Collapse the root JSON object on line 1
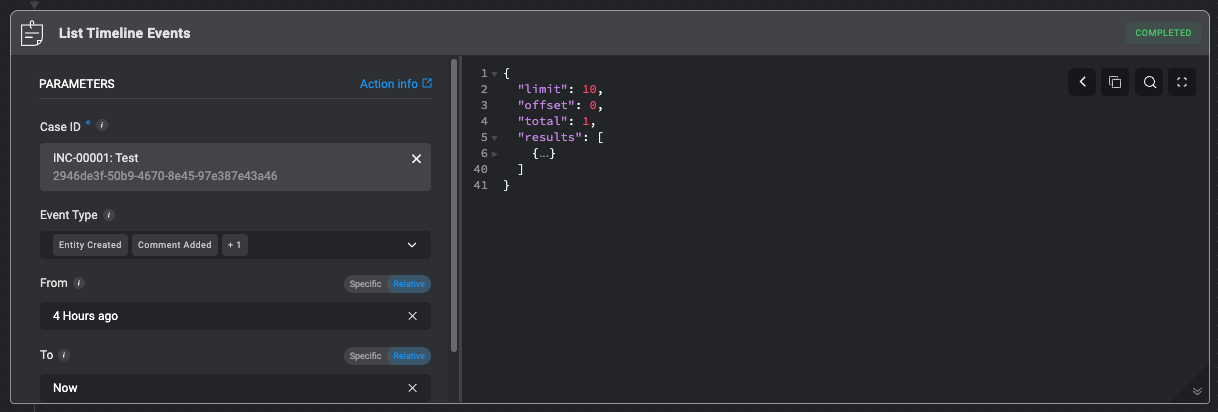 coord(495,74)
